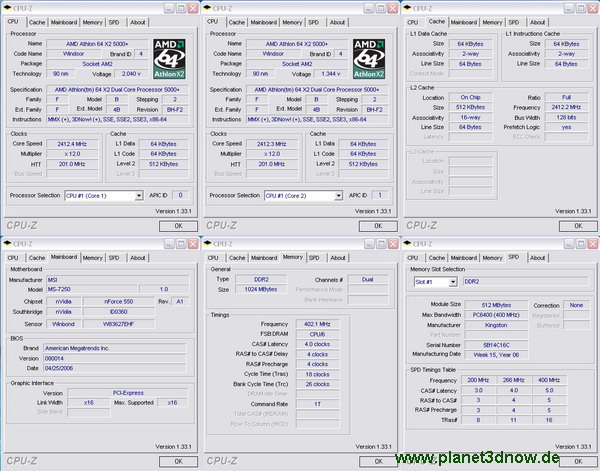Open Mainboard tab in the Core 1 window
The image size is (600, 471).
(64, 23)
